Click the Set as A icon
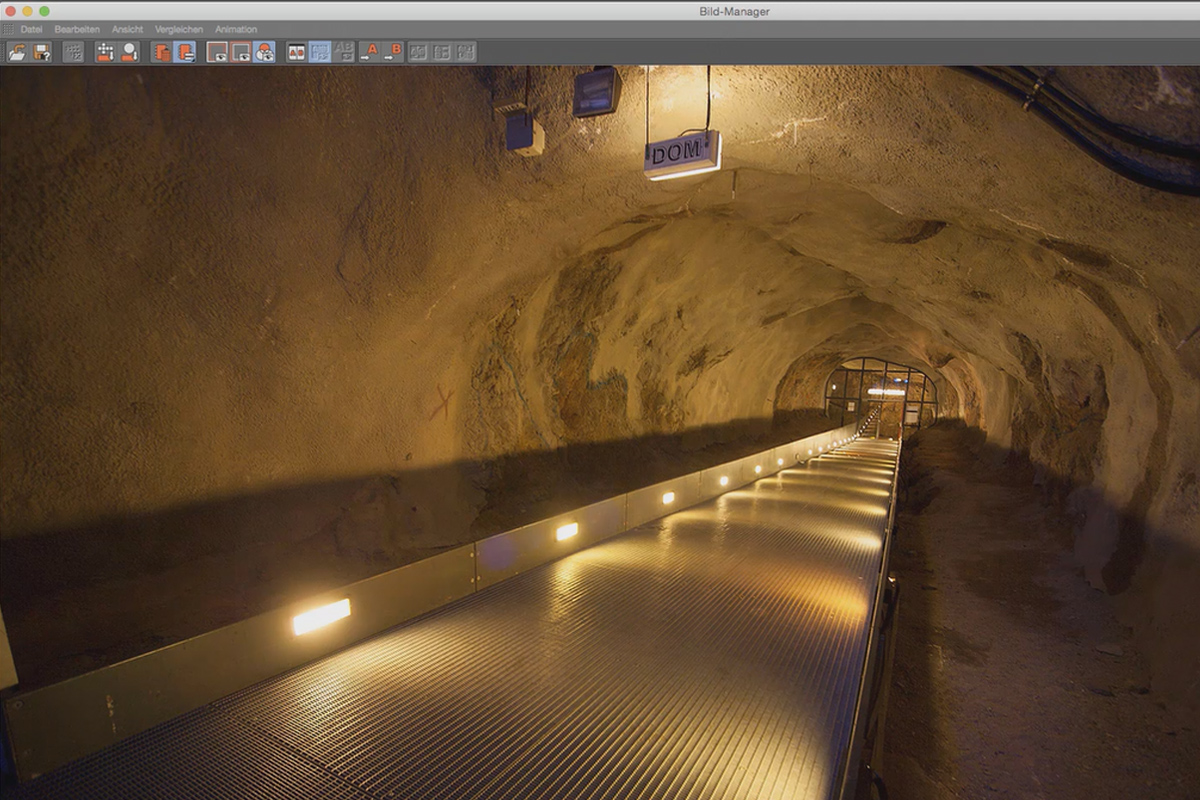This screenshot has width=1200, height=800. 370,52
